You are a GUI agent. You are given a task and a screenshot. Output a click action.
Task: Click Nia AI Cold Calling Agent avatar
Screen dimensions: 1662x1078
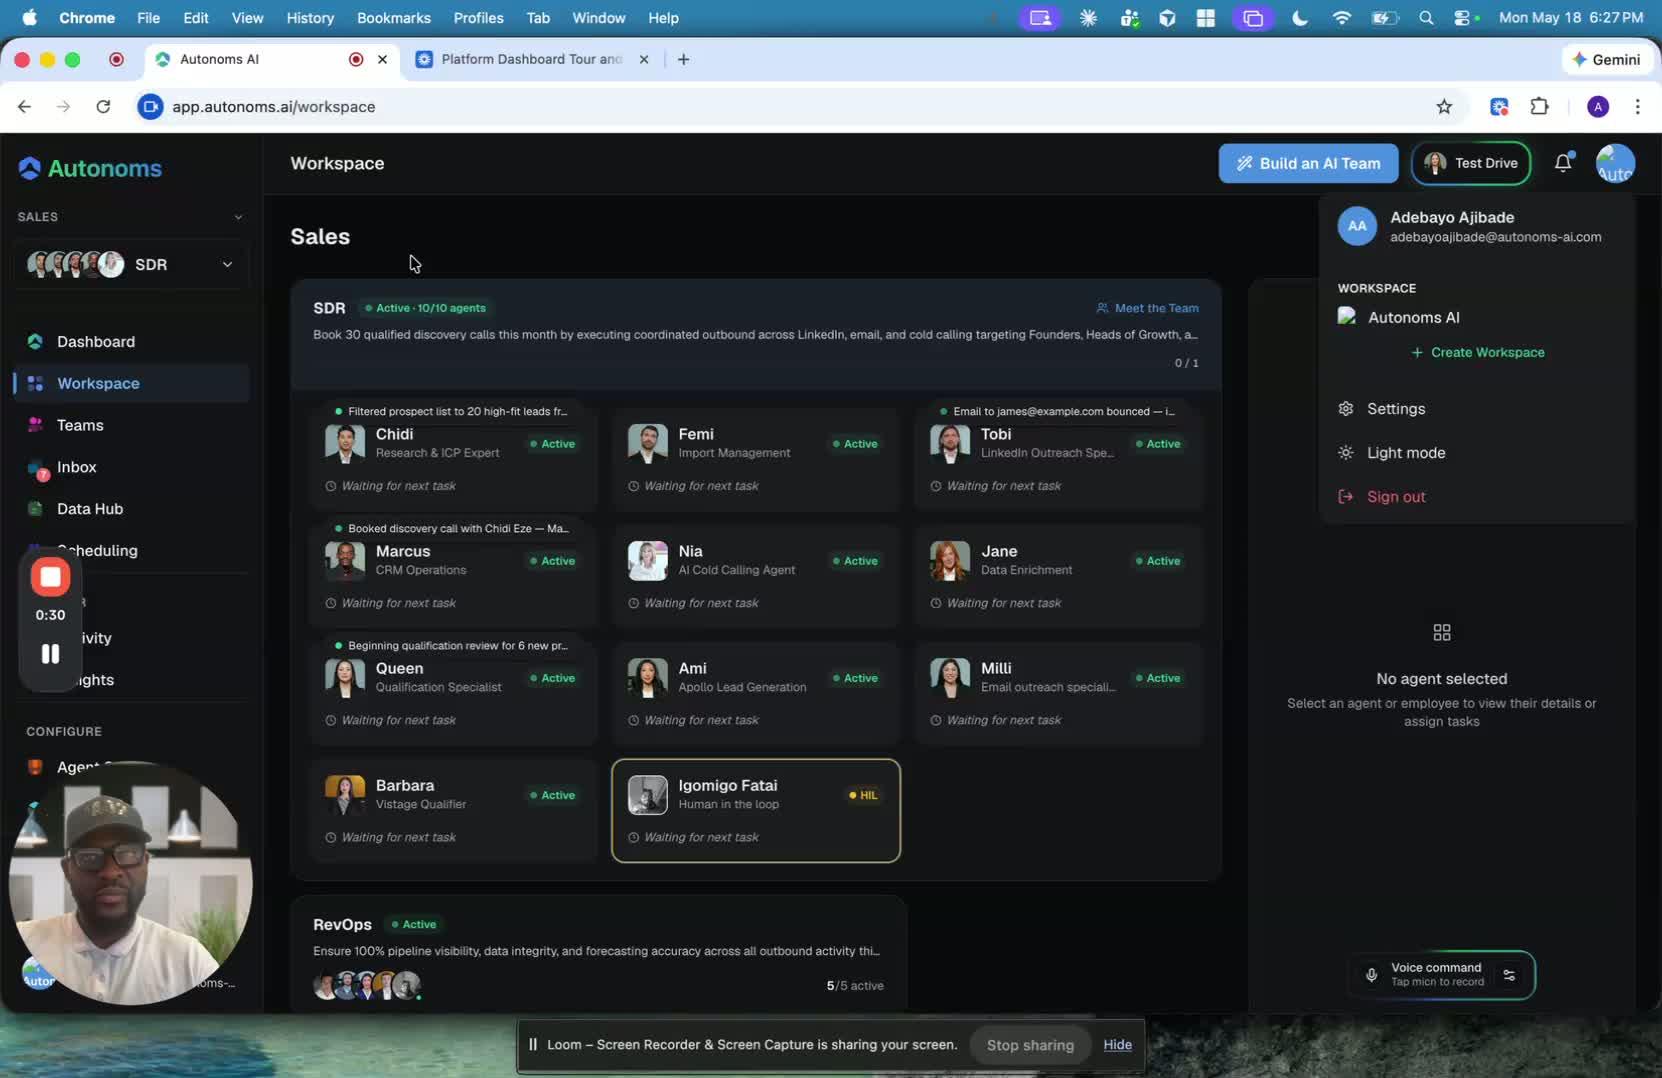click(x=647, y=560)
